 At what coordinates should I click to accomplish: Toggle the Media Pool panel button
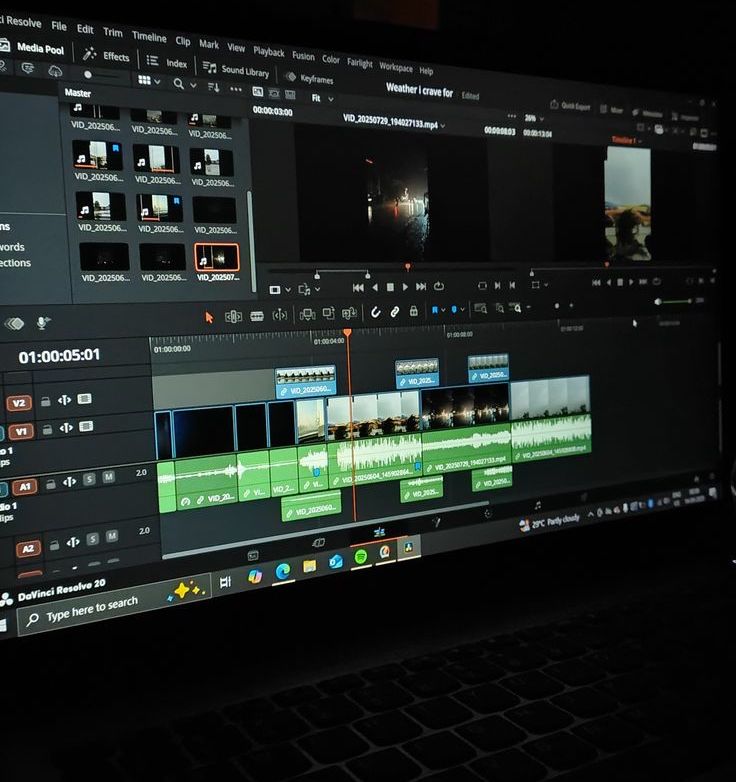(32, 48)
